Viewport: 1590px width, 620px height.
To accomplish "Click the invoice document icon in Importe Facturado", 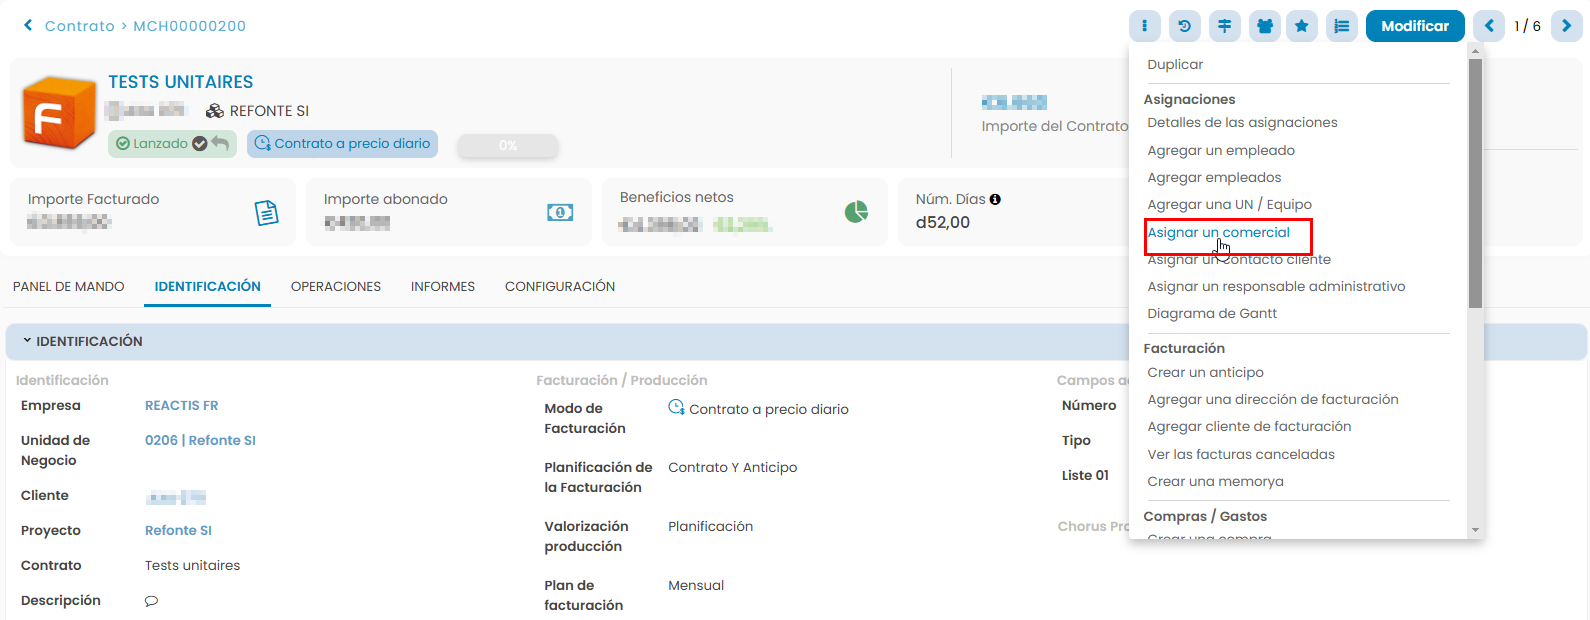I will point(266,213).
